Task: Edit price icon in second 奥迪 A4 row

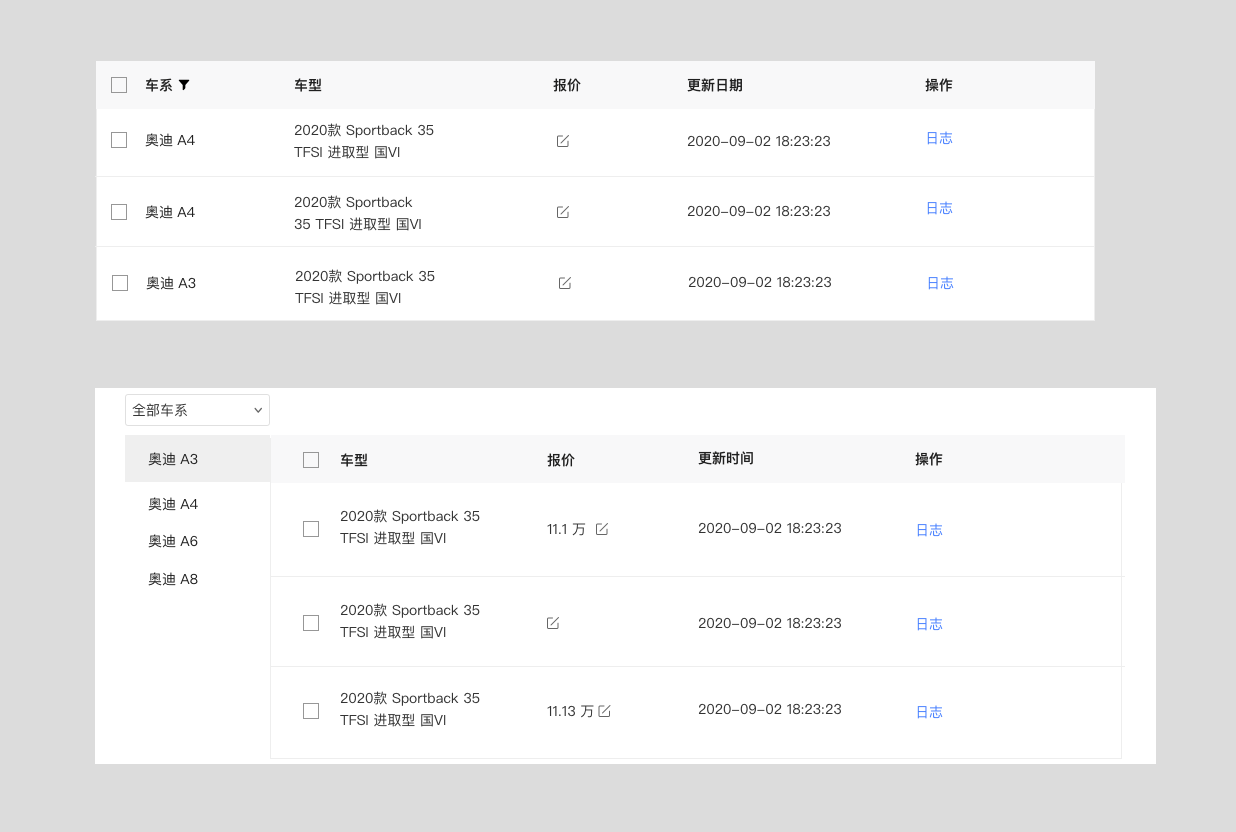Action: tap(563, 212)
